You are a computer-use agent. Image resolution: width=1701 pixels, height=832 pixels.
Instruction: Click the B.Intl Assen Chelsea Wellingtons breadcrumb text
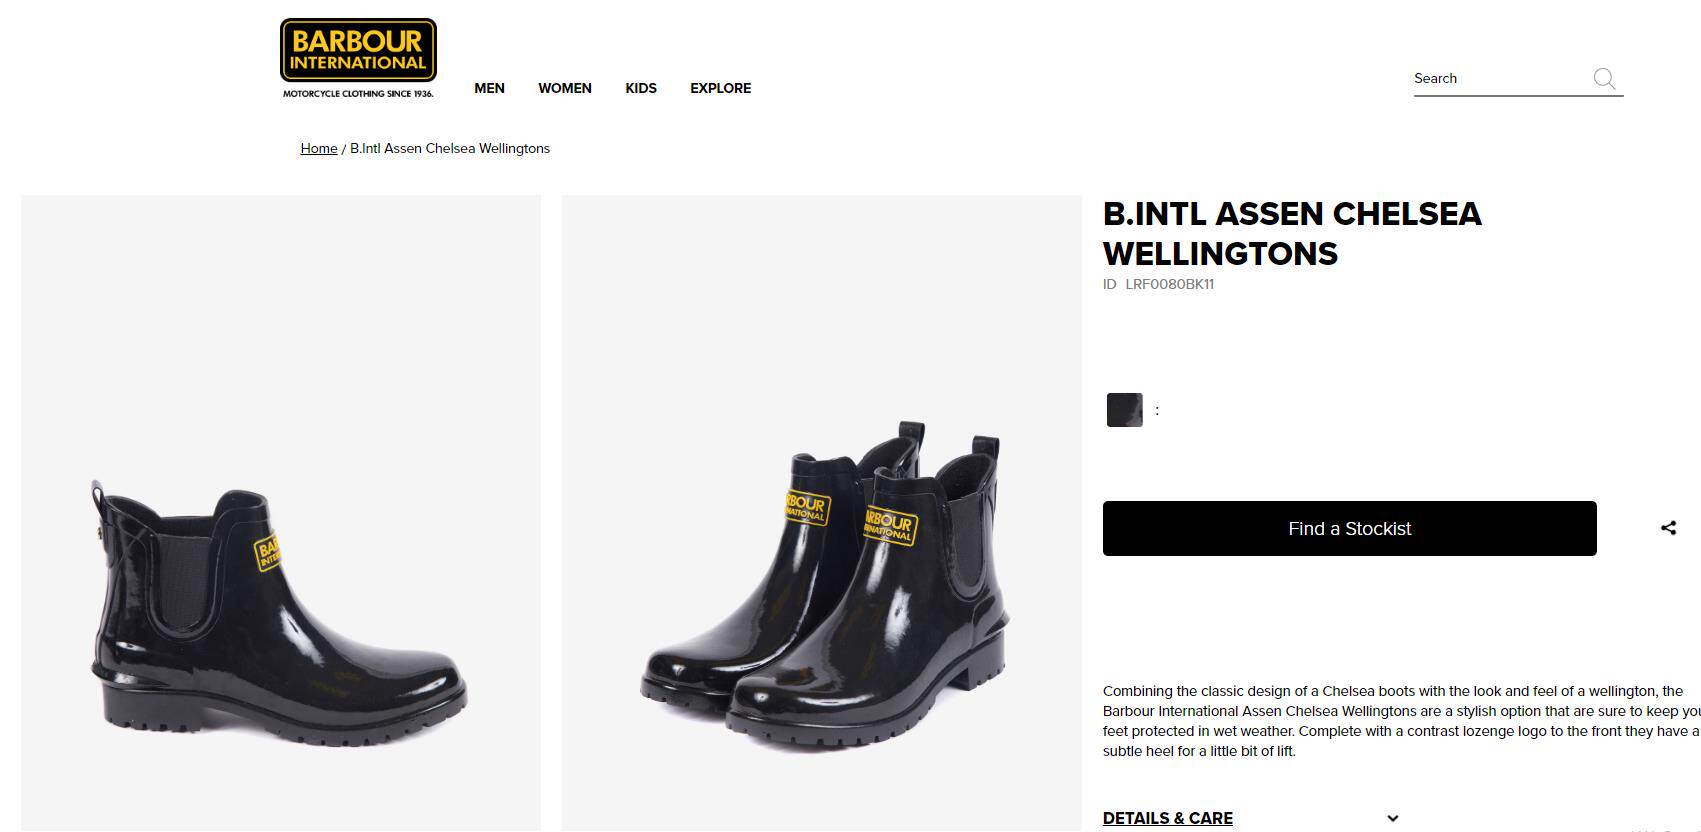450,148
